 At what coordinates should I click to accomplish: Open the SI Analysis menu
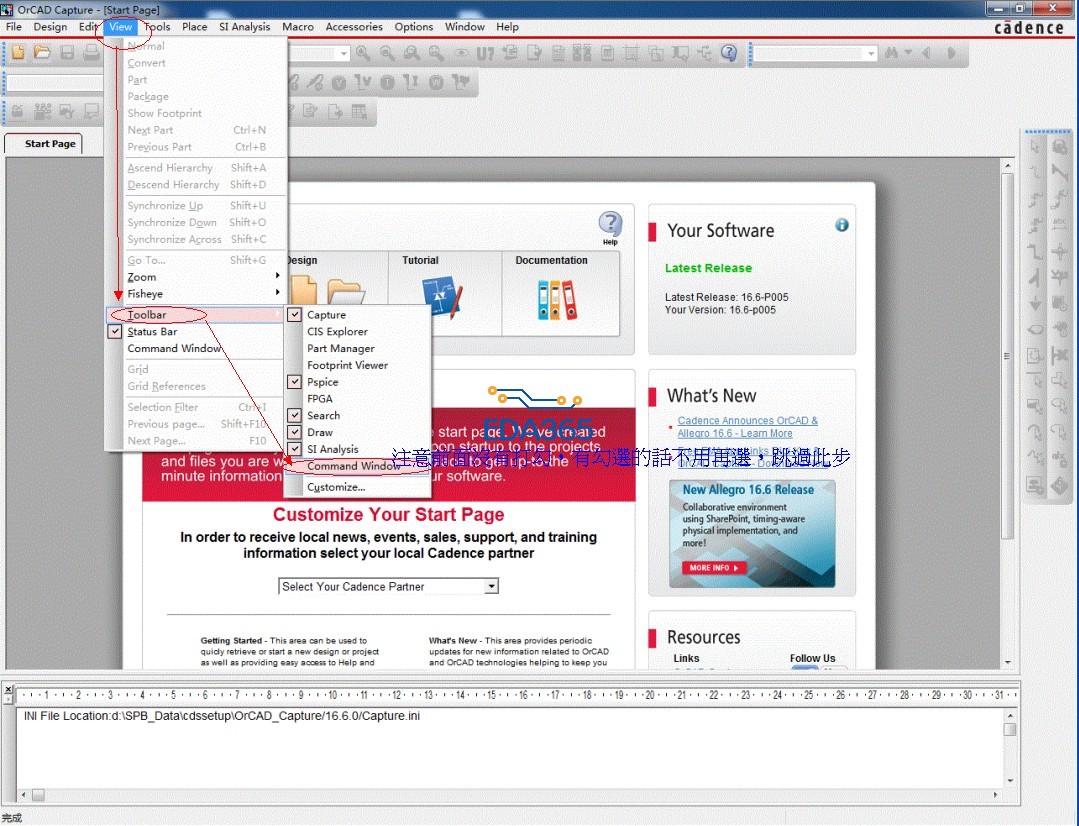coord(244,27)
